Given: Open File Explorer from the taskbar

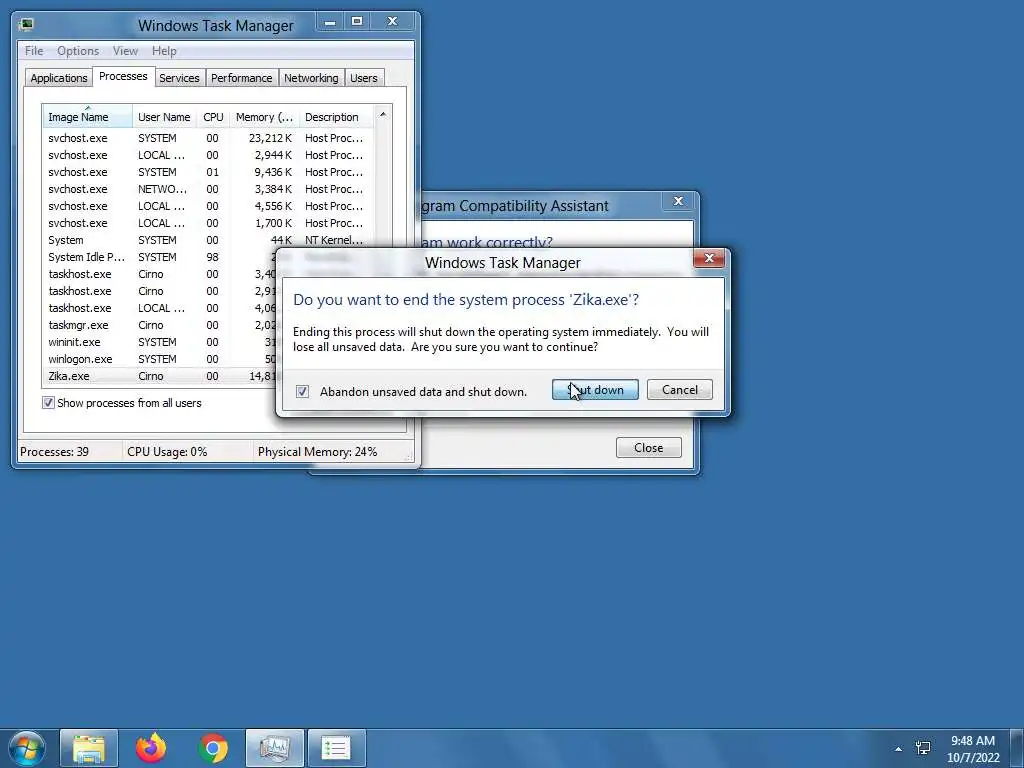Looking at the screenshot, I should (89, 748).
